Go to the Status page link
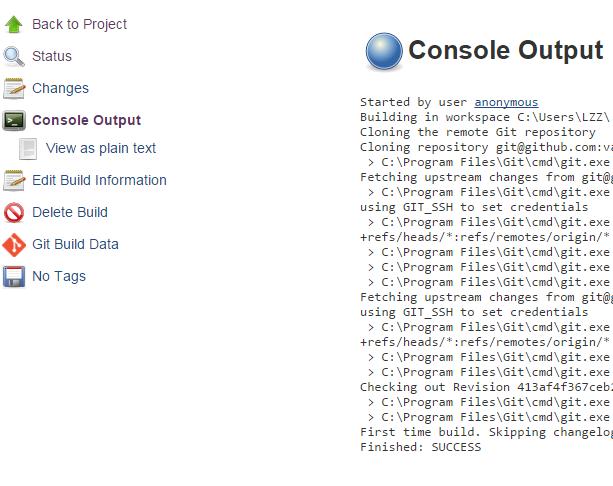 [x=52, y=56]
